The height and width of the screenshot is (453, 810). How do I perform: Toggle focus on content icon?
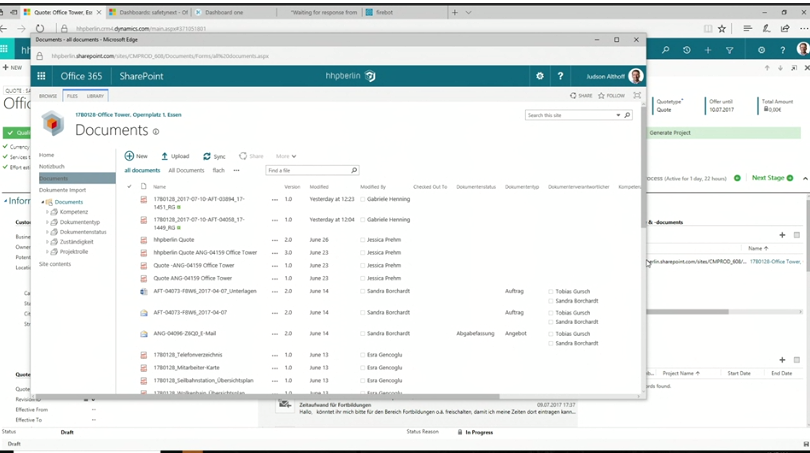click(x=637, y=96)
